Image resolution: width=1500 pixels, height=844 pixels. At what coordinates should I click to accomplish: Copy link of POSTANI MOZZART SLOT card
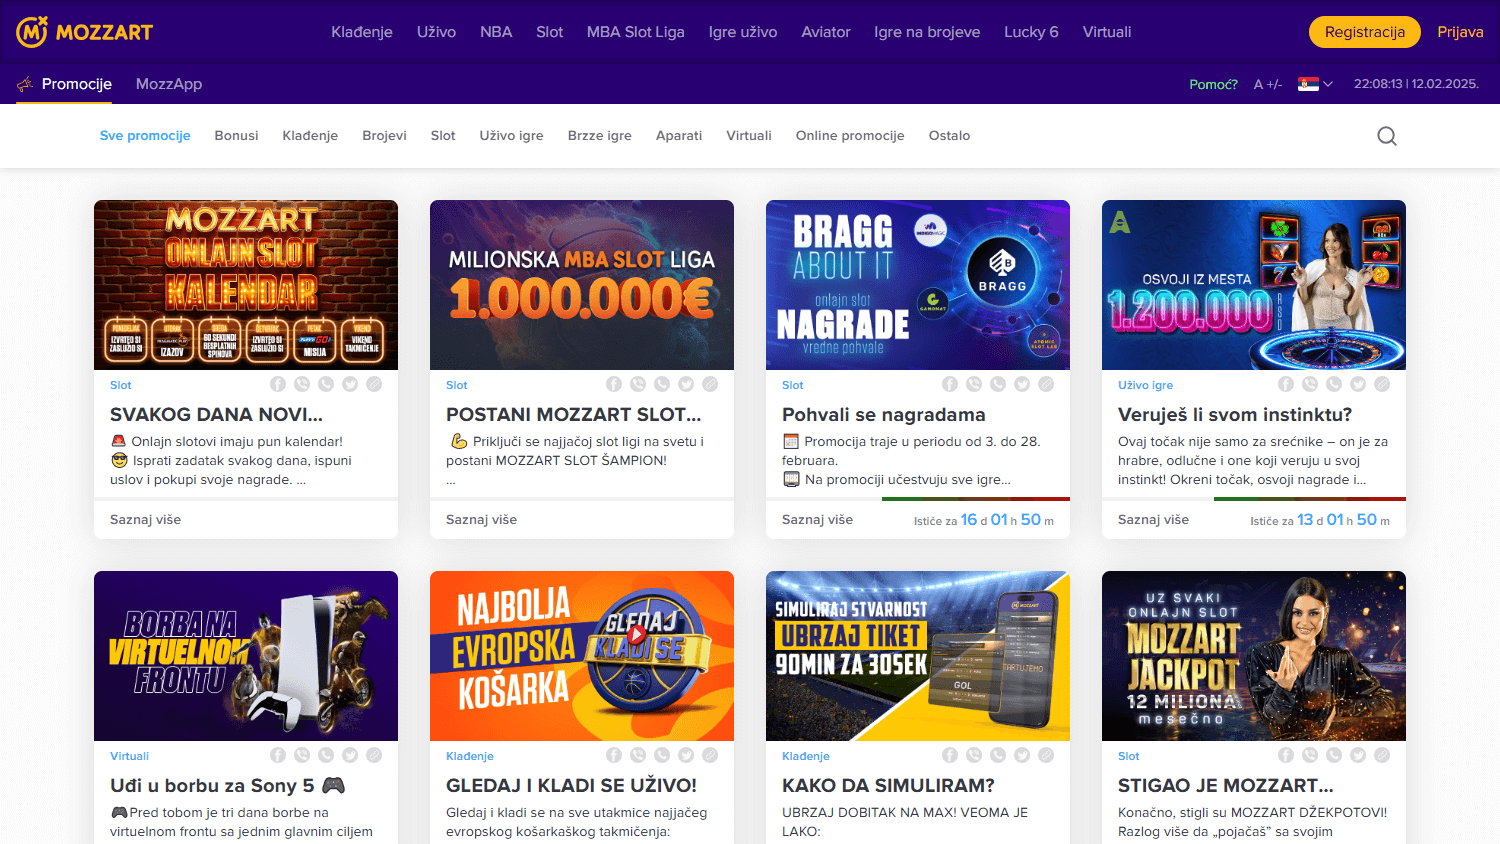click(x=710, y=384)
